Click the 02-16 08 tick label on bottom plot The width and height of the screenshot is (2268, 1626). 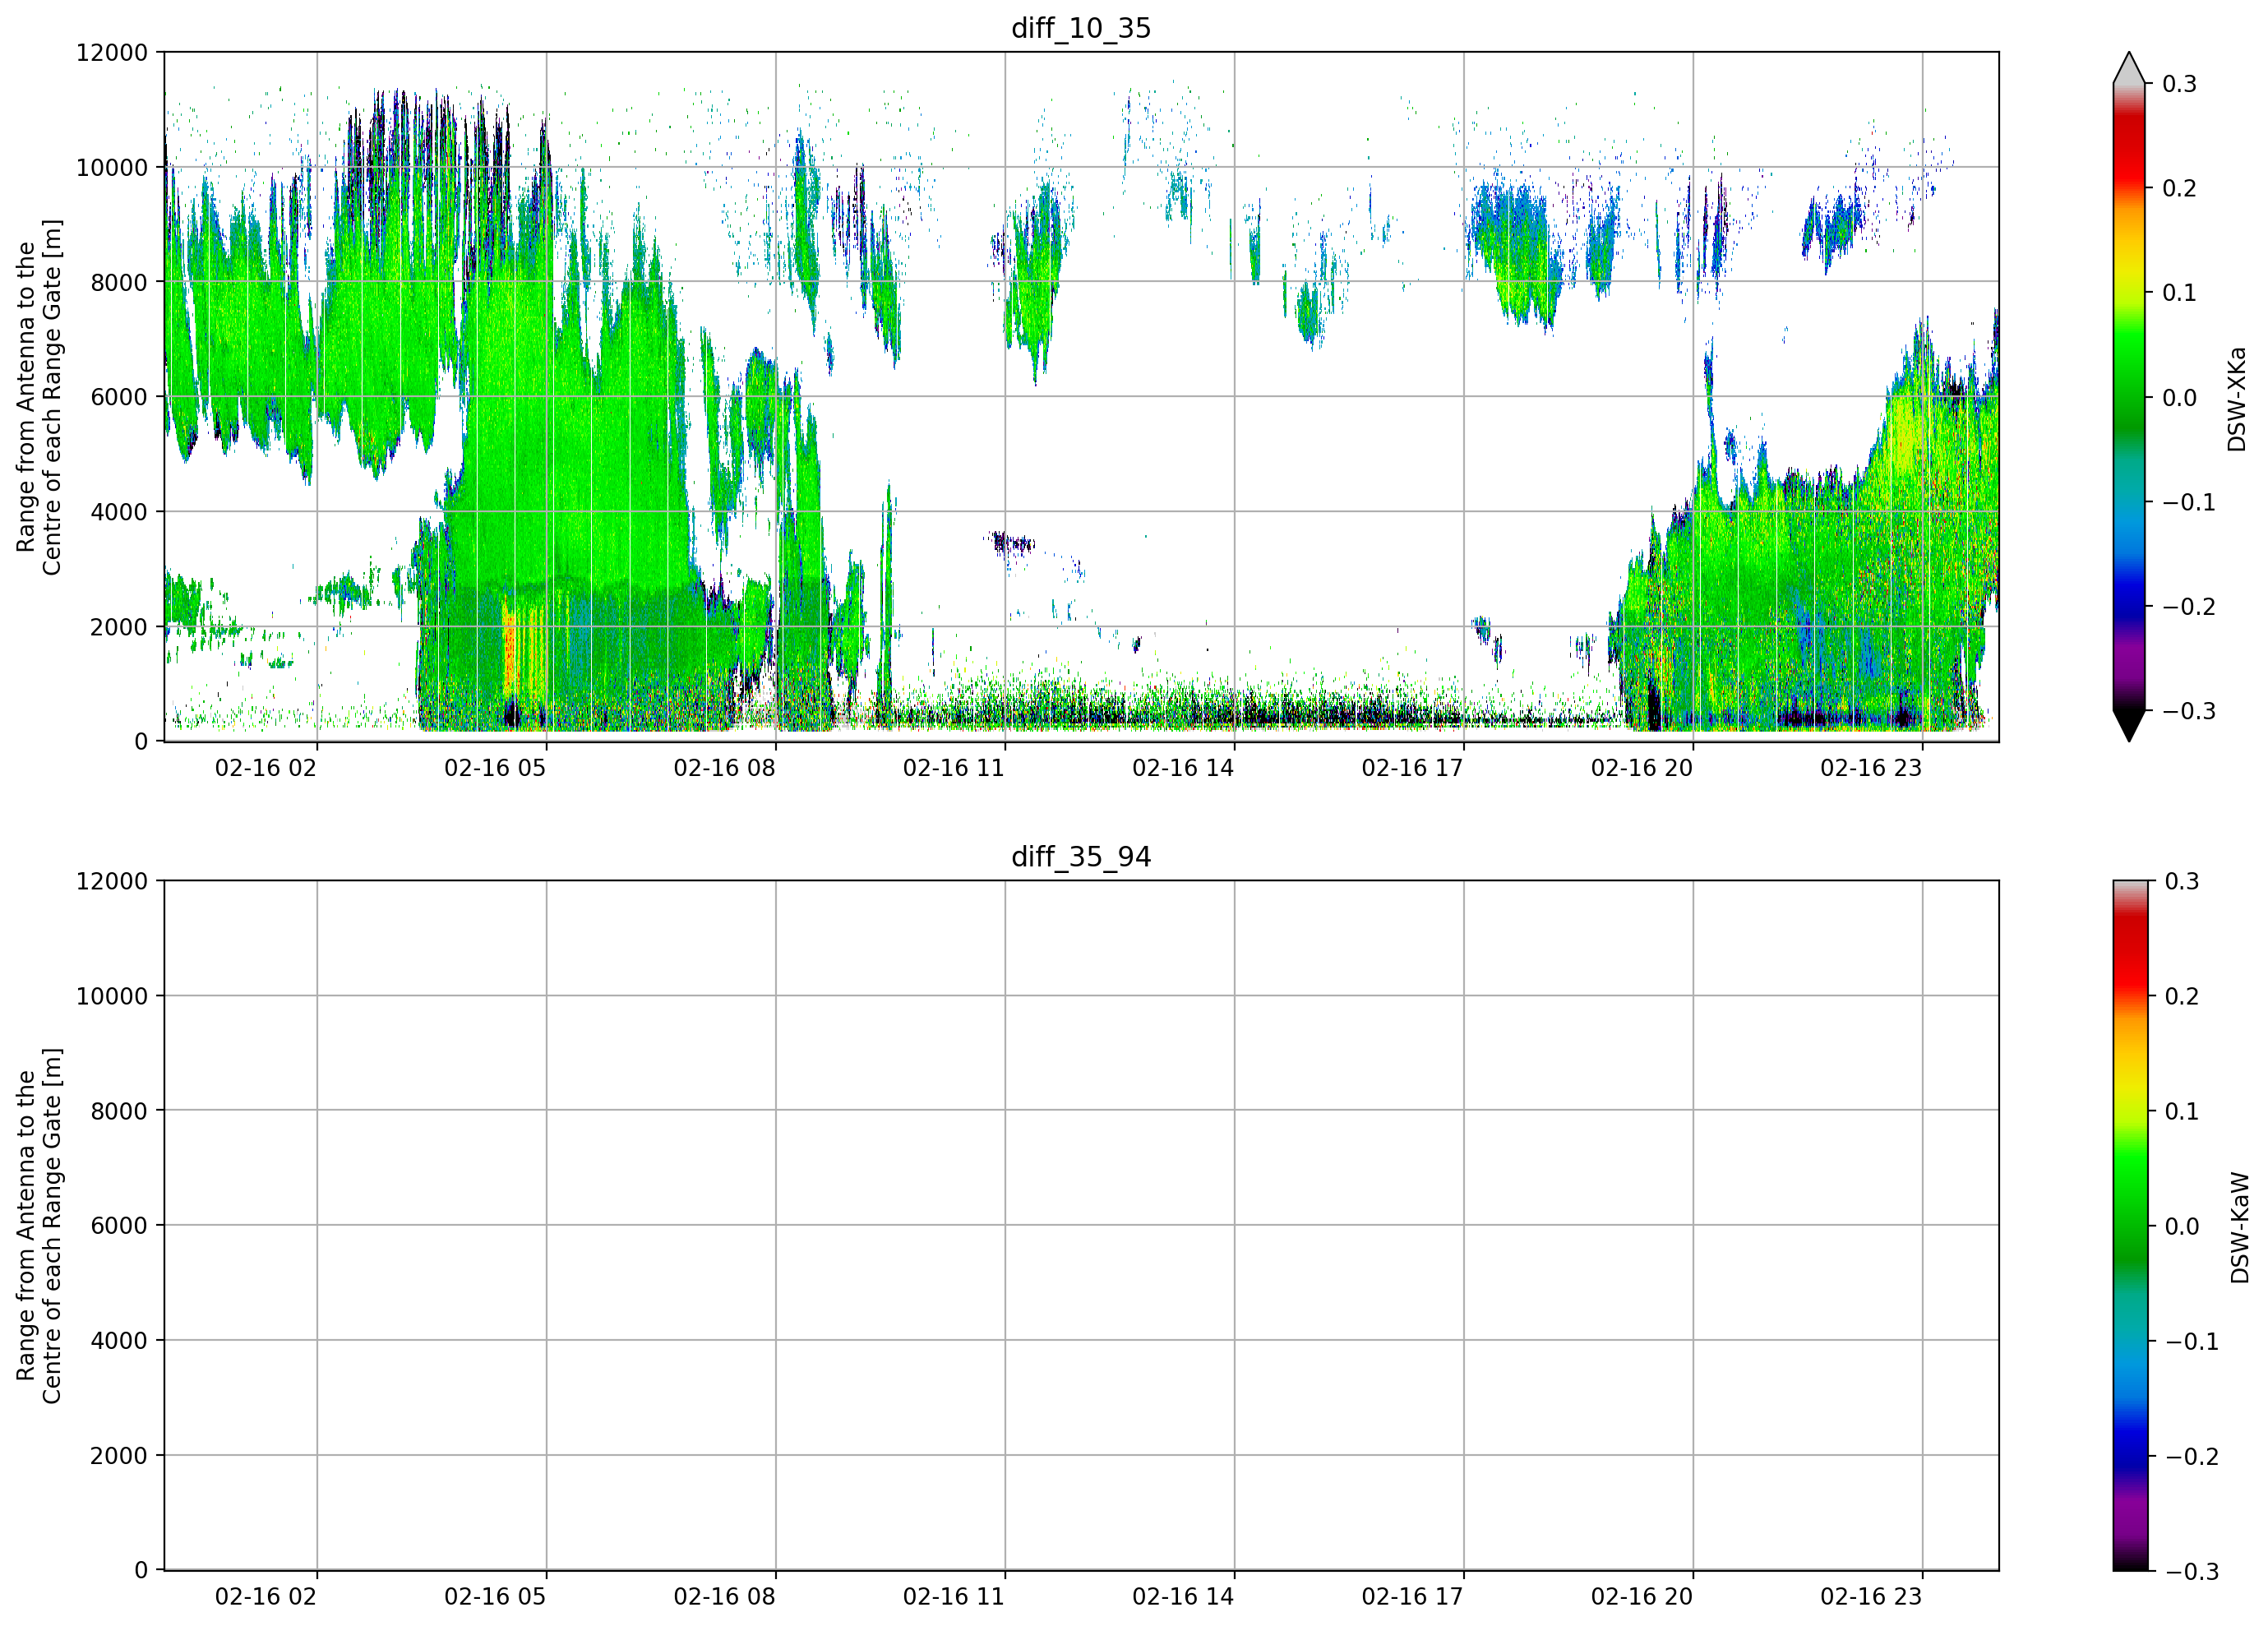tap(724, 1597)
